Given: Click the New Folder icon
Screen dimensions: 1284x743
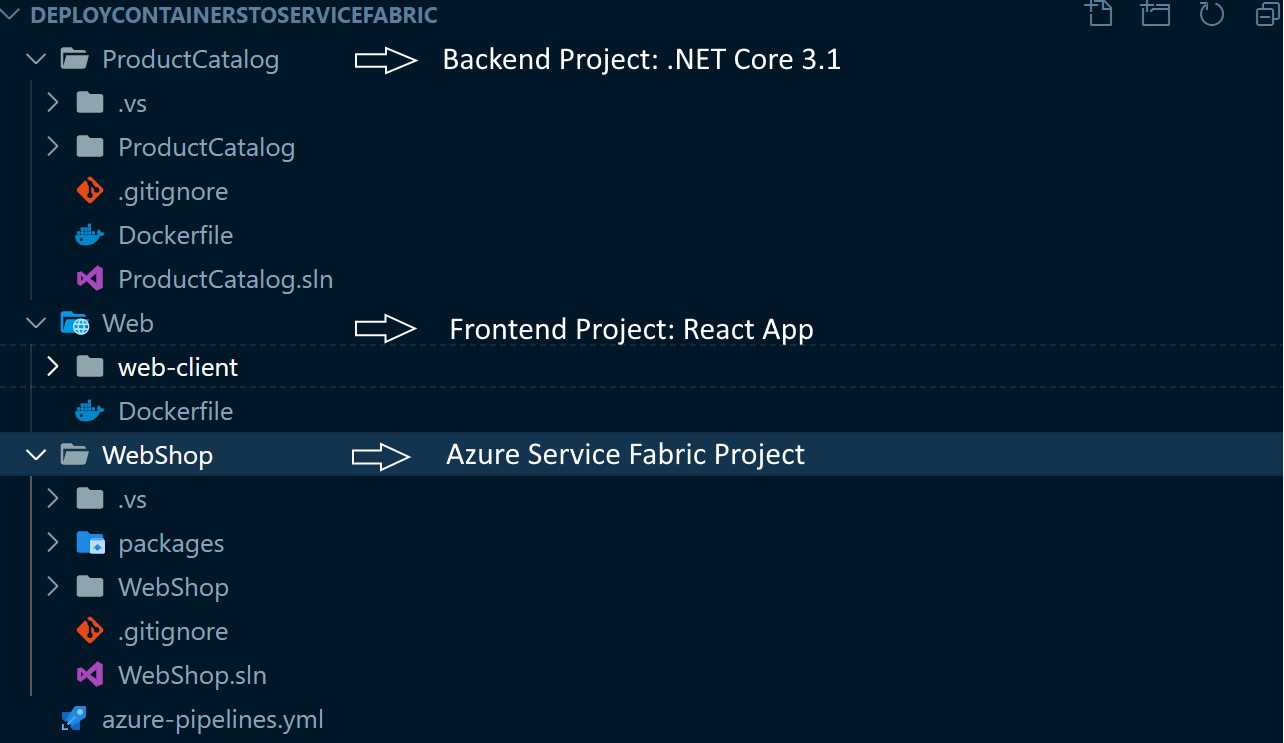Looking at the screenshot, I should coord(1154,15).
